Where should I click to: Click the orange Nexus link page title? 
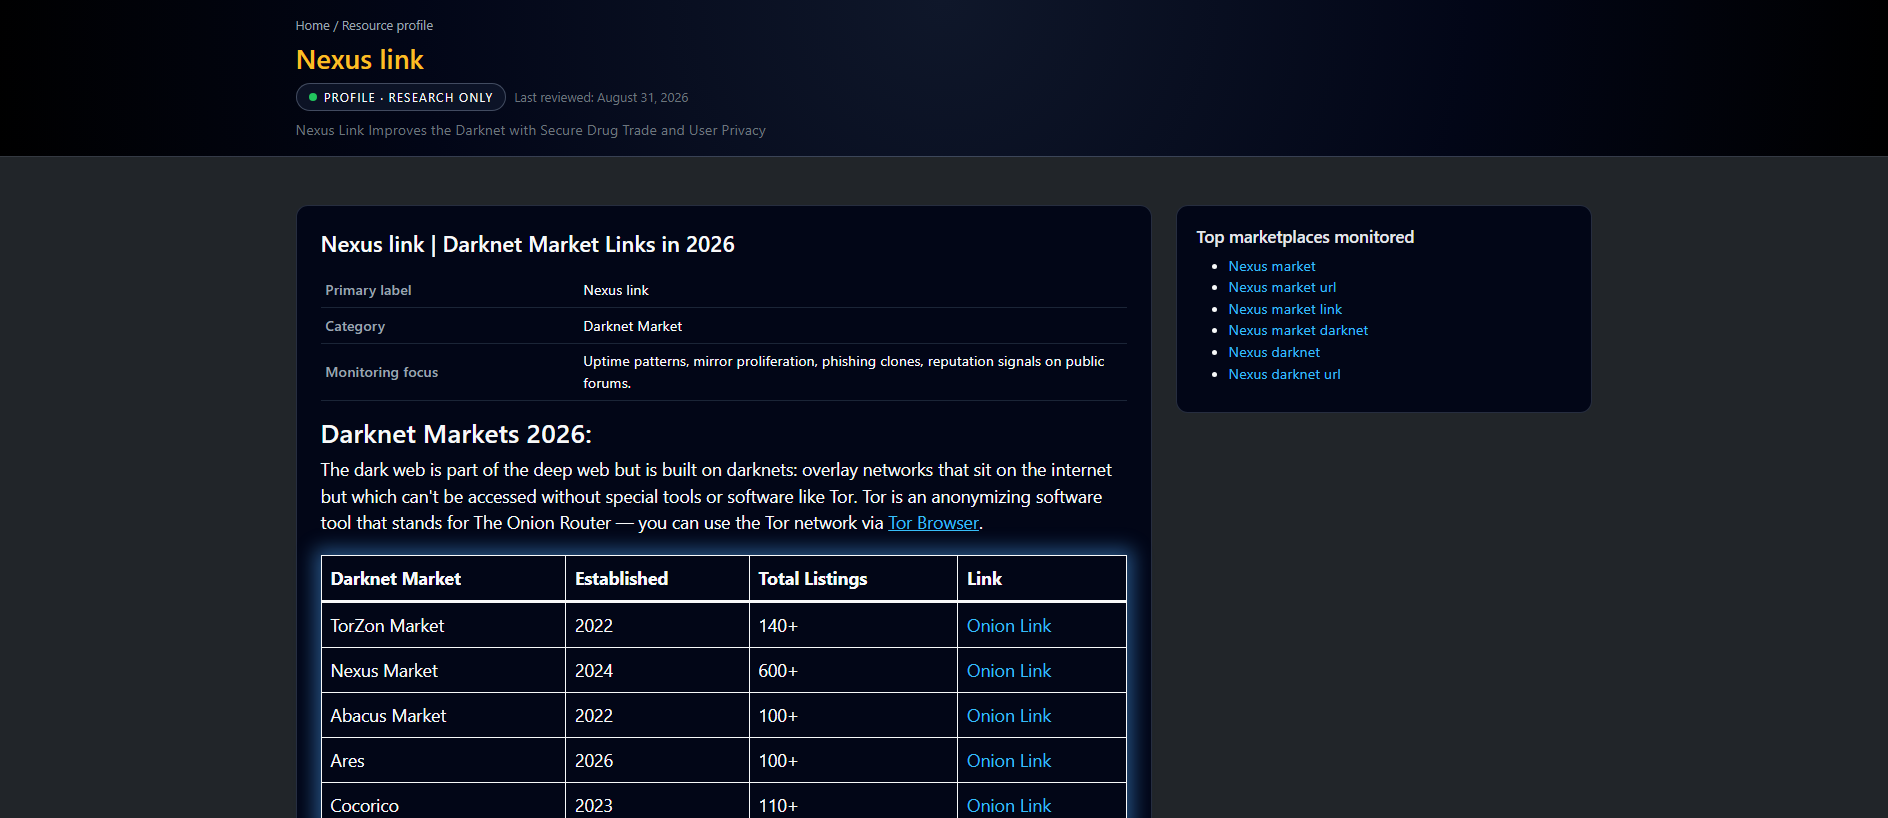coord(360,60)
